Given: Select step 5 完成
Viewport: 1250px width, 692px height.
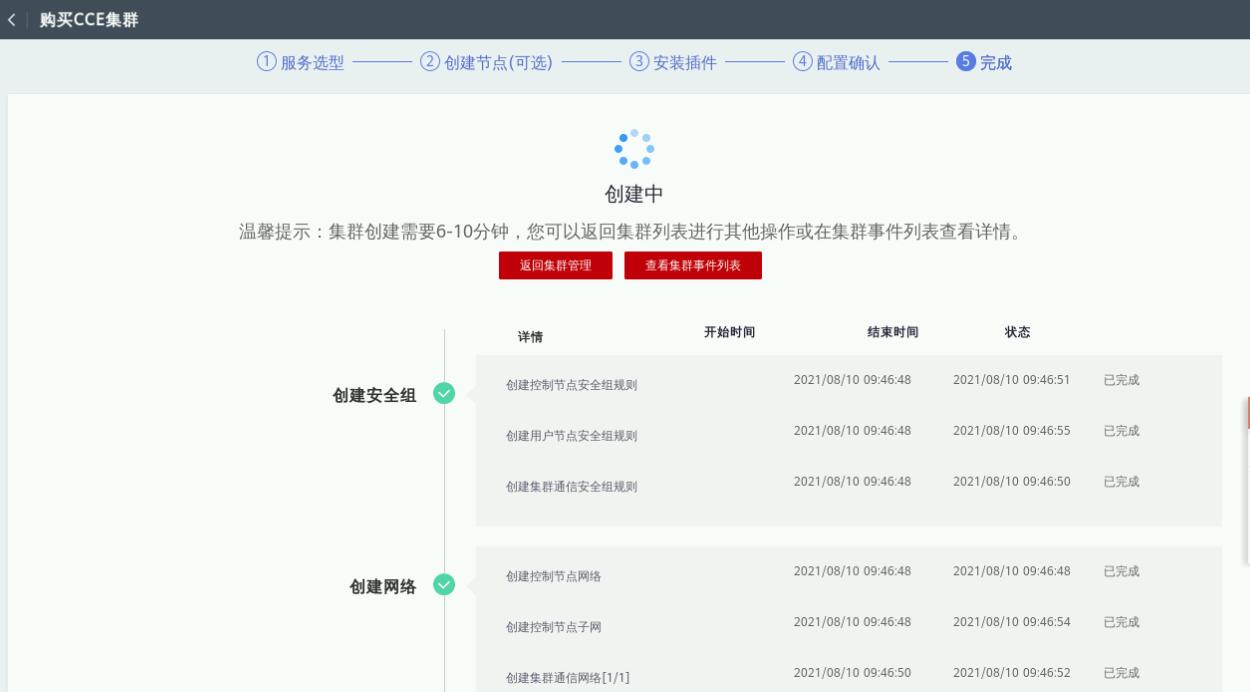Looking at the screenshot, I should [x=984, y=62].
